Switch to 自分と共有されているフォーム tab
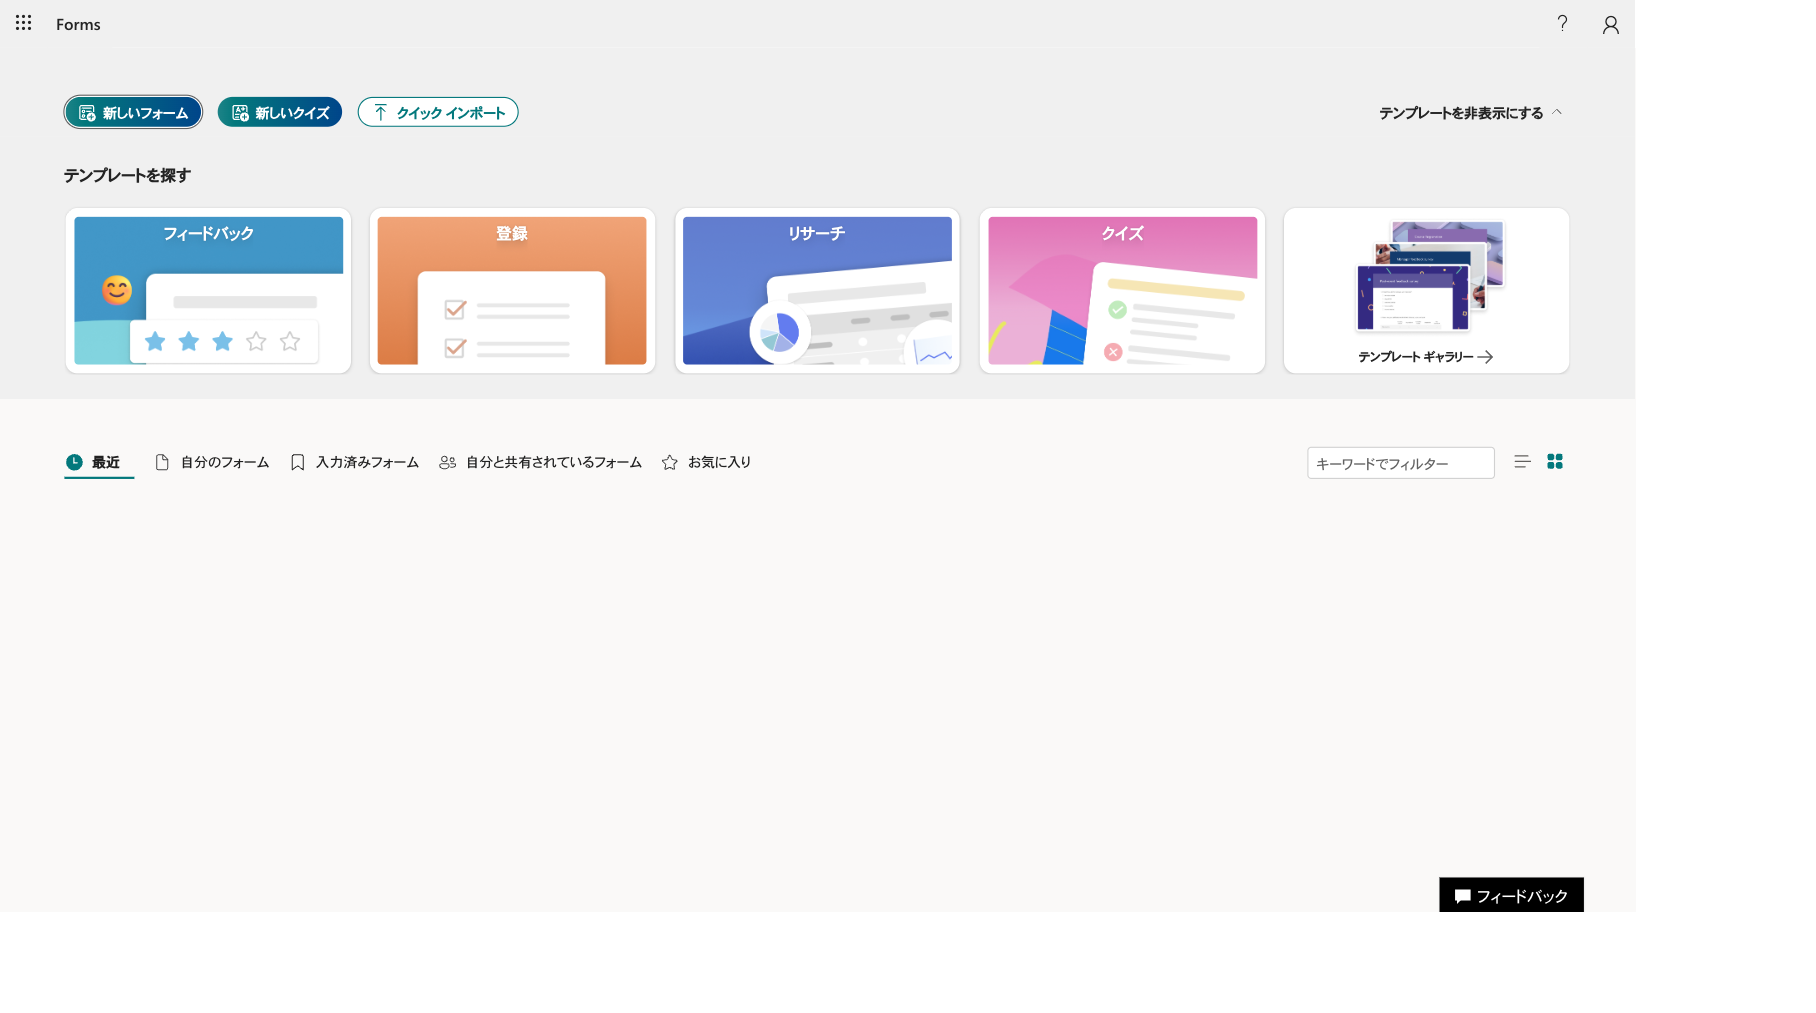The height and width of the screenshot is (1013, 1816). point(540,462)
